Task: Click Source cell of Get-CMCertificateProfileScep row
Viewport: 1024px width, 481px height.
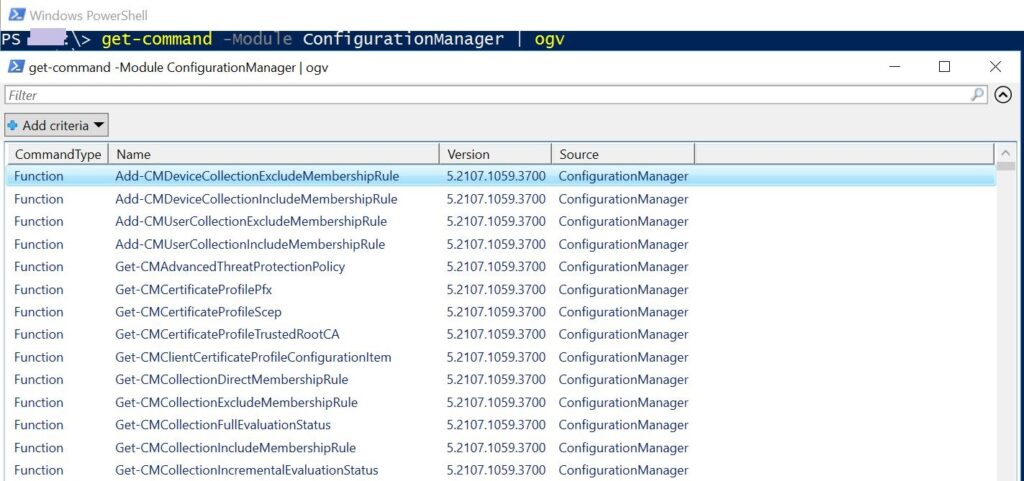Action: [623, 312]
